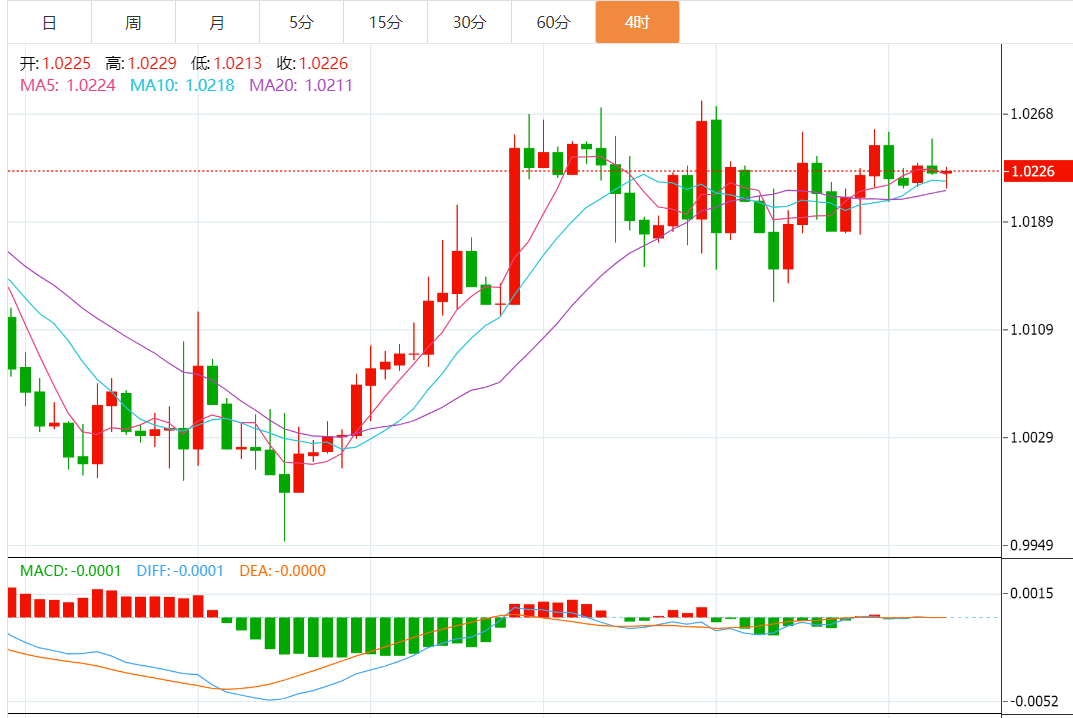Click the DIFF: -0.0001 indicator label

click(x=180, y=571)
